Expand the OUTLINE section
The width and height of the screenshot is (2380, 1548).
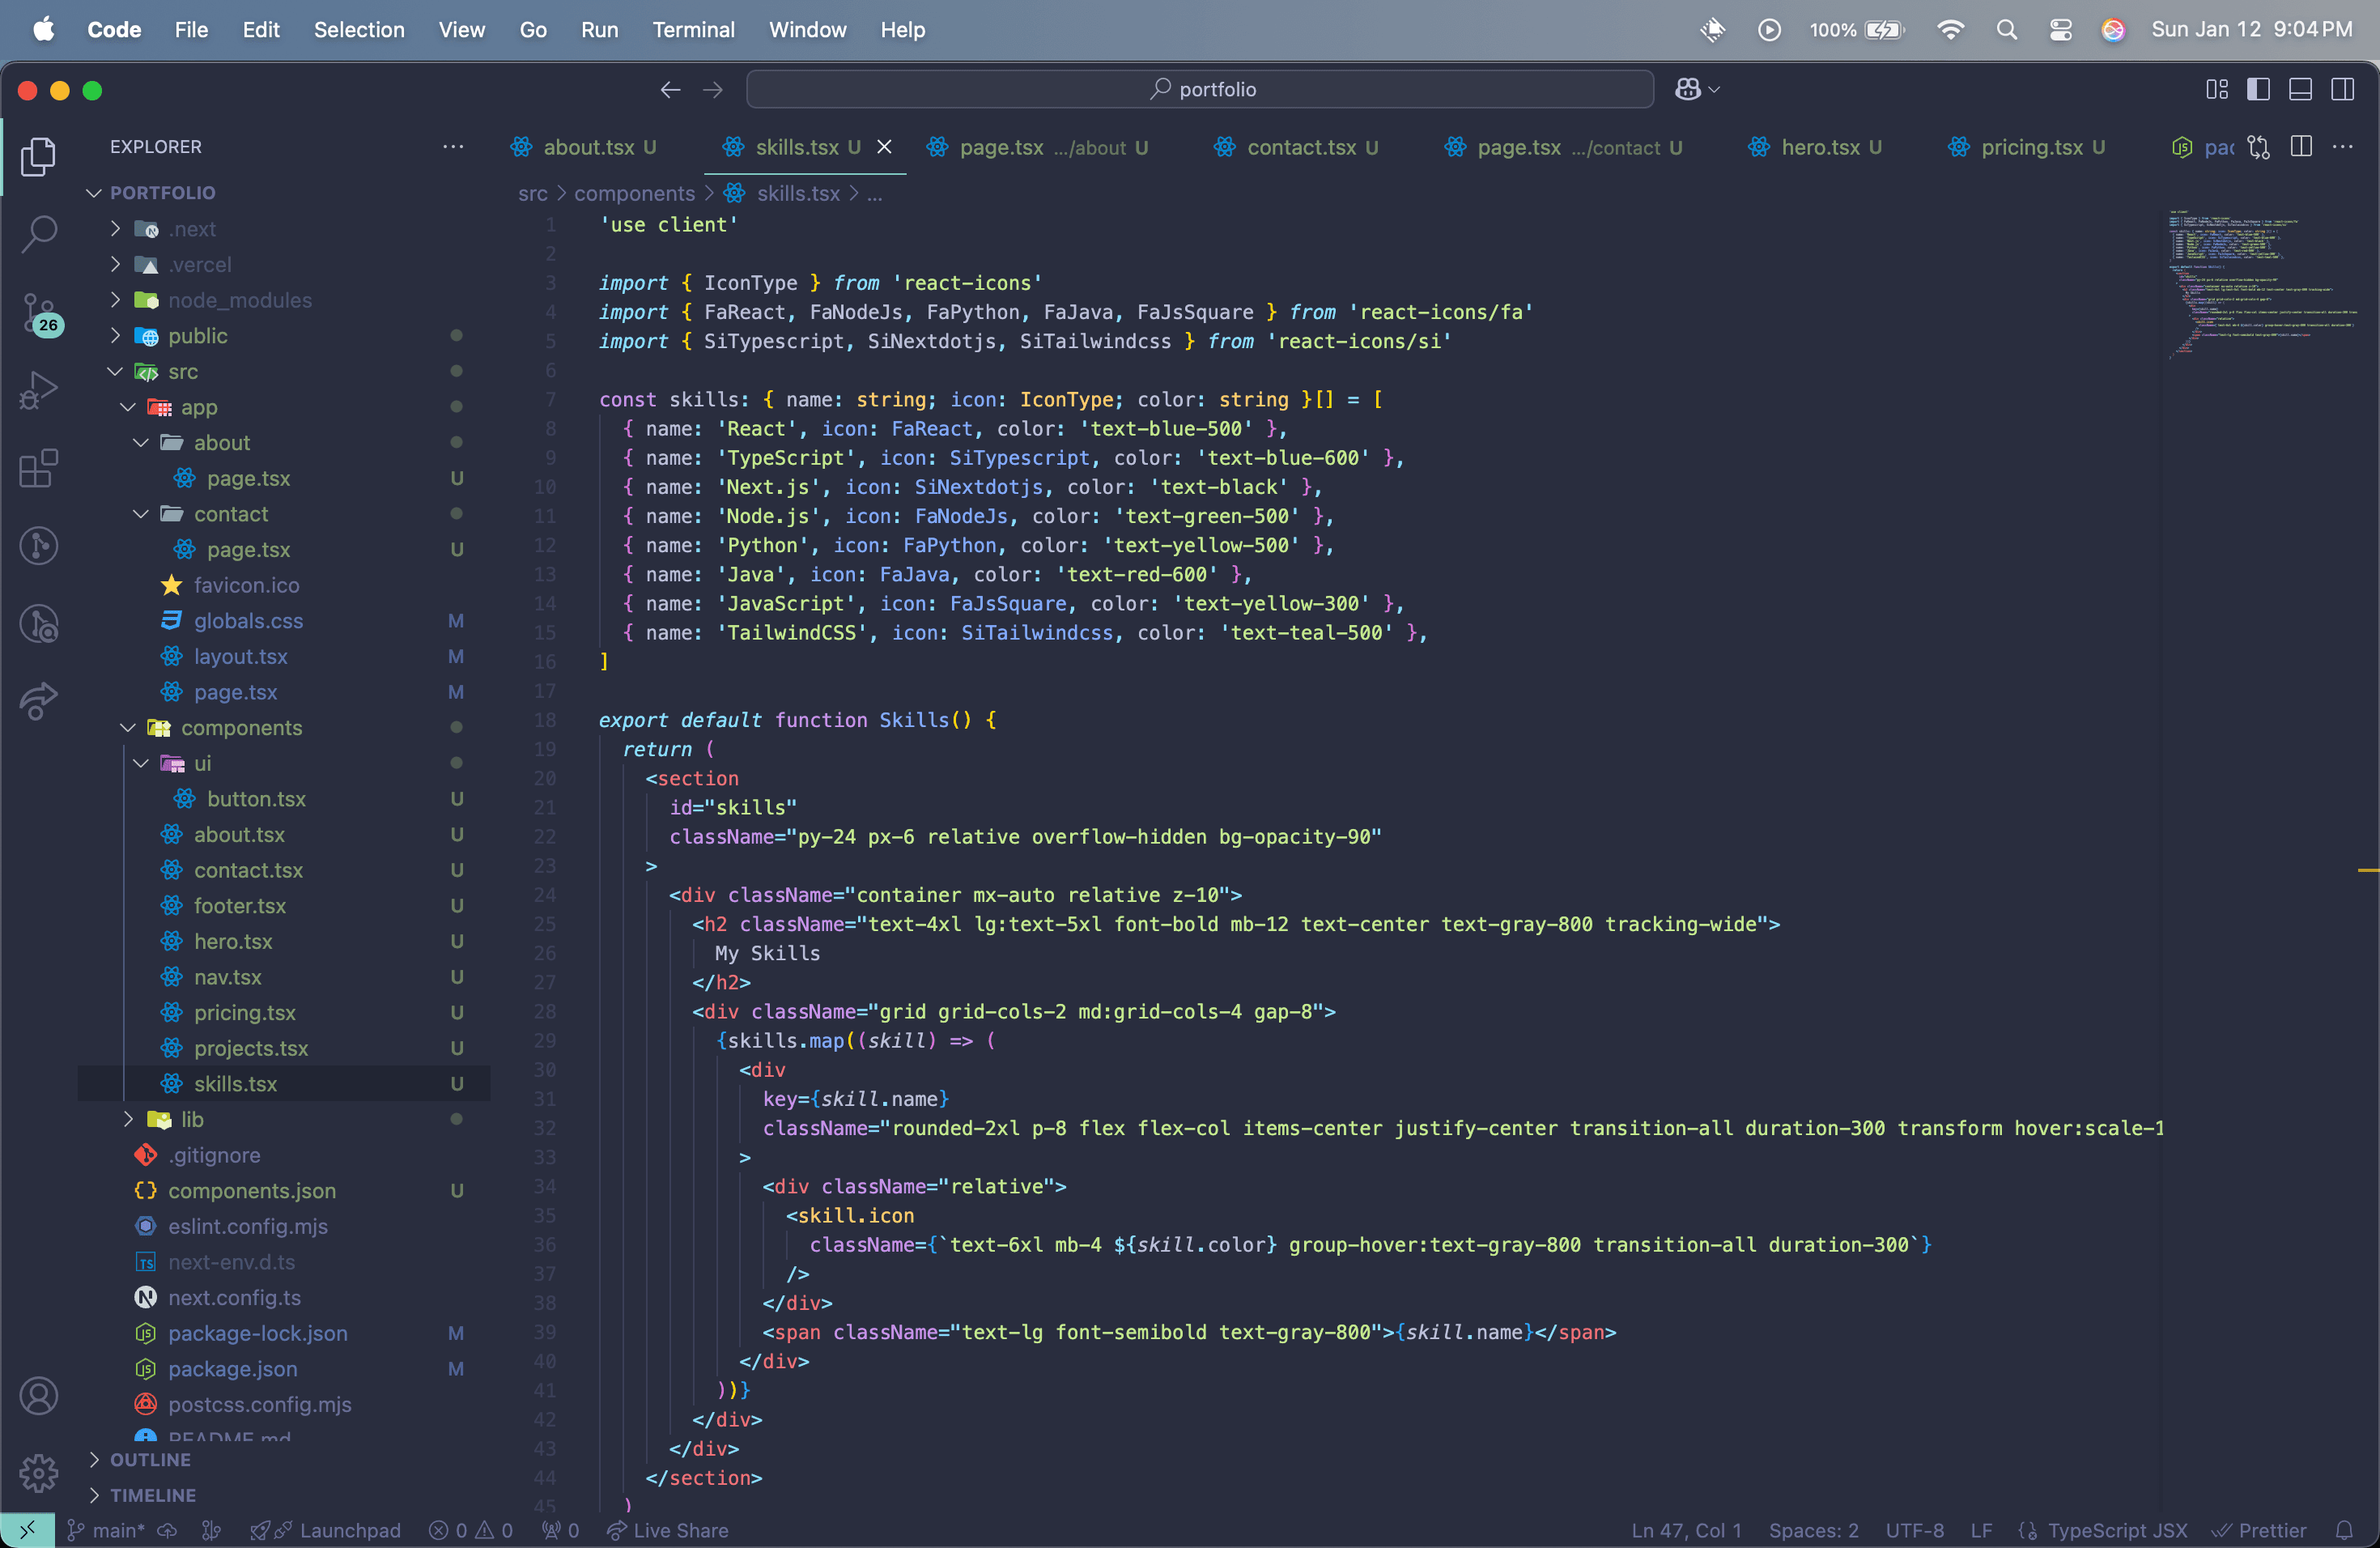coord(150,1459)
